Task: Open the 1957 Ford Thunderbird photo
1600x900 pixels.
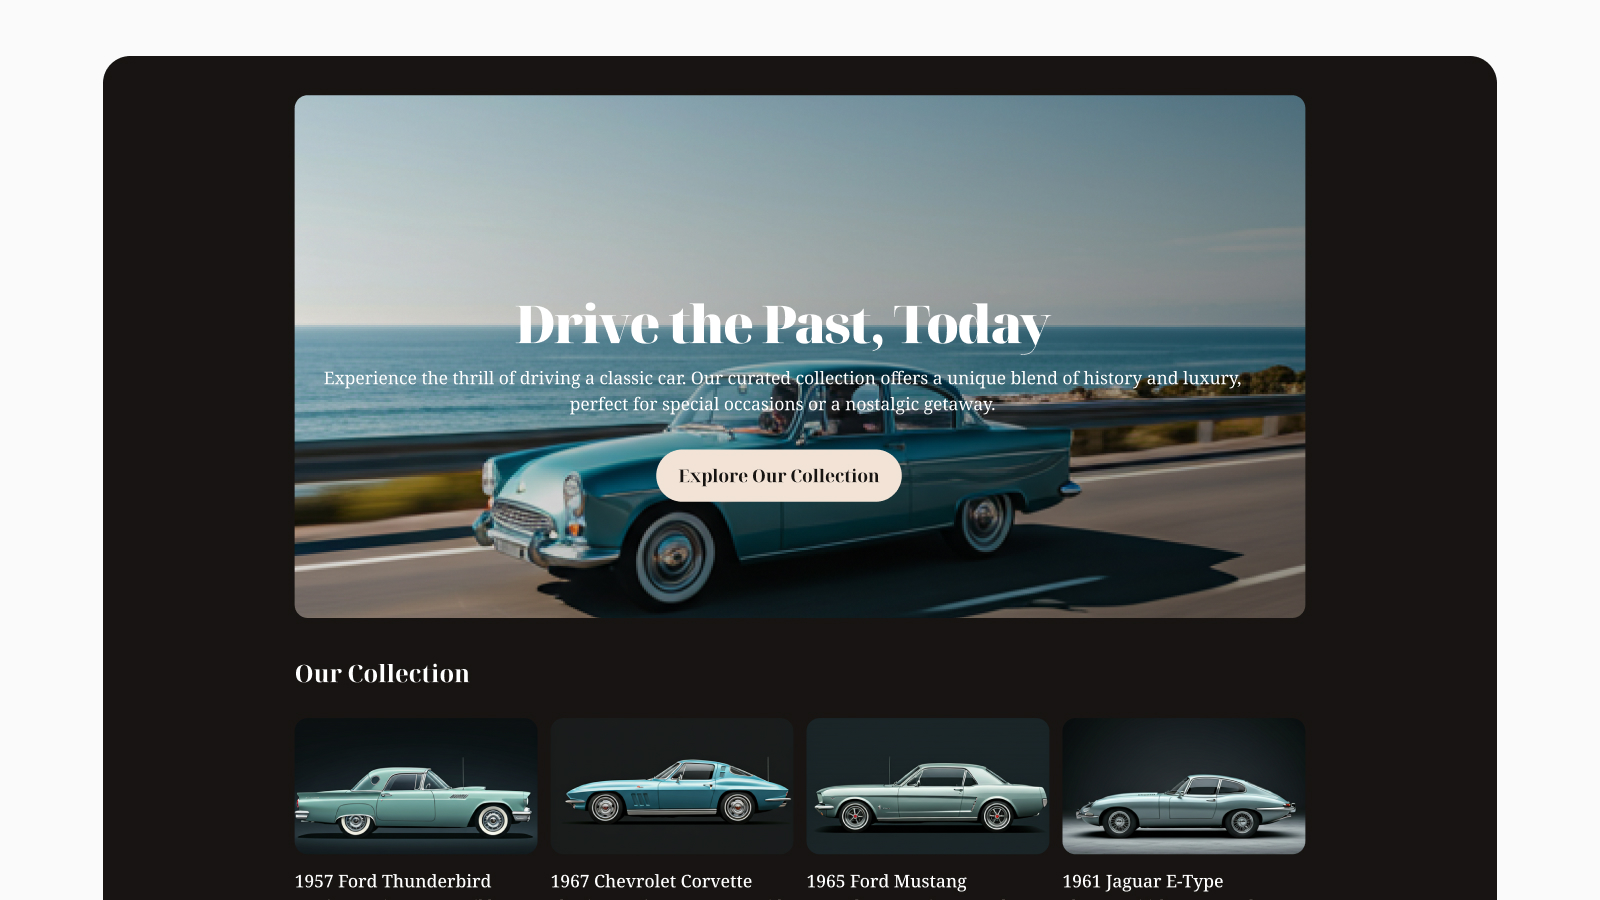Action: coord(416,786)
